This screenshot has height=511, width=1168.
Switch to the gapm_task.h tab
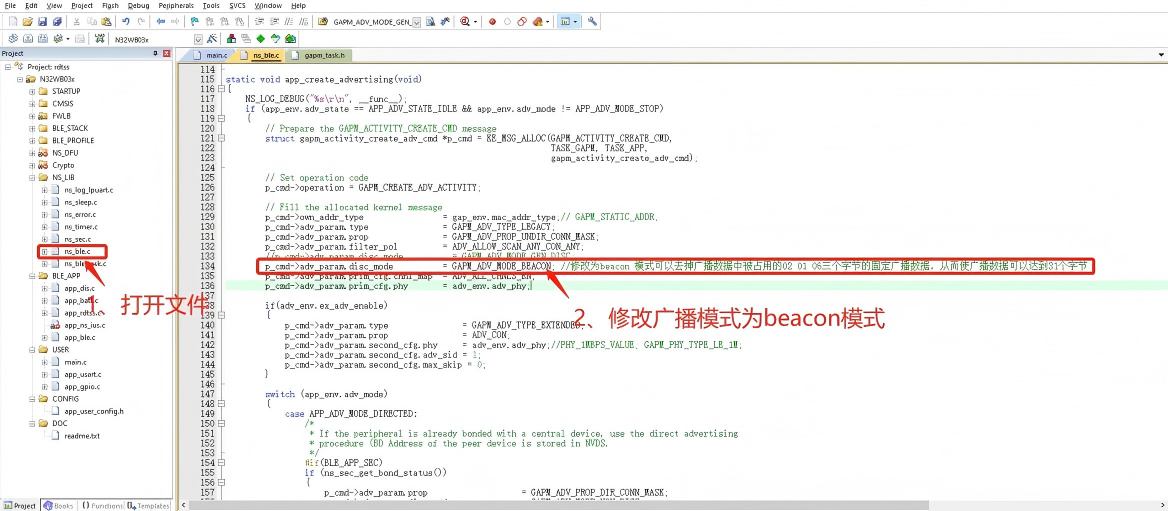pyautogui.click(x=324, y=56)
